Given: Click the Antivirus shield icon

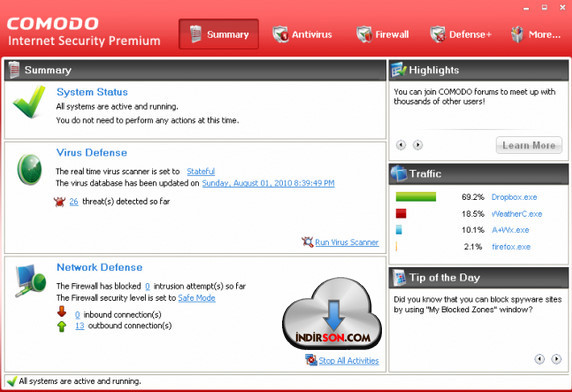Looking at the screenshot, I should click(280, 35).
